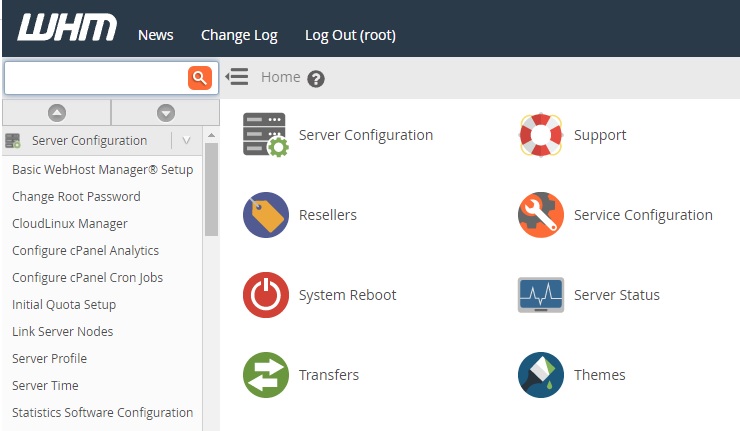The image size is (740, 431).
Task: Open the Server Configuration icon tile
Action: [x=265, y=135]
